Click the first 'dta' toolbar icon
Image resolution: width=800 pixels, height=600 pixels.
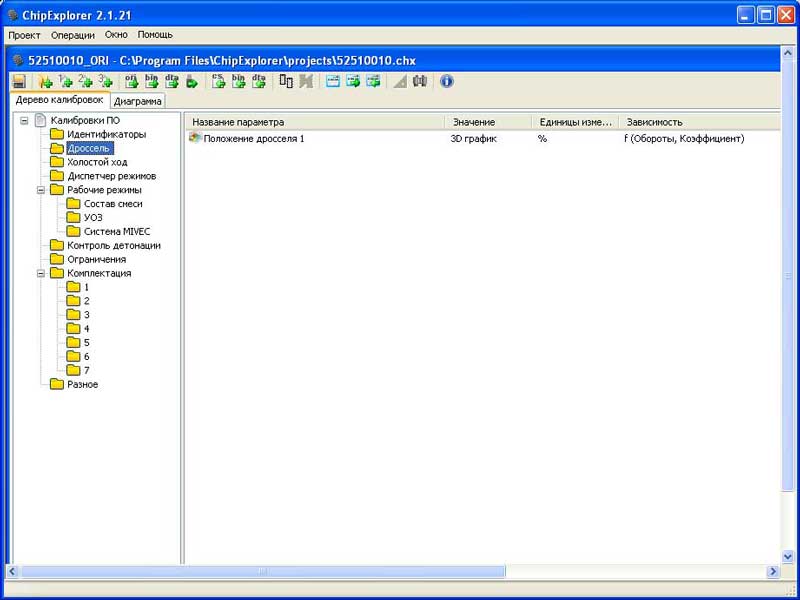(x=171, y=81)
